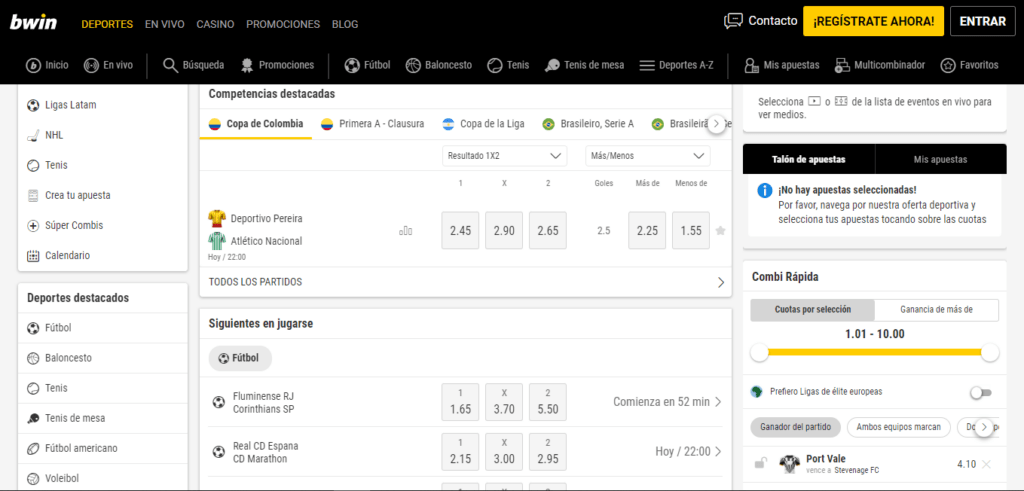Open the Resultado 1X2 dropdown

505,156
